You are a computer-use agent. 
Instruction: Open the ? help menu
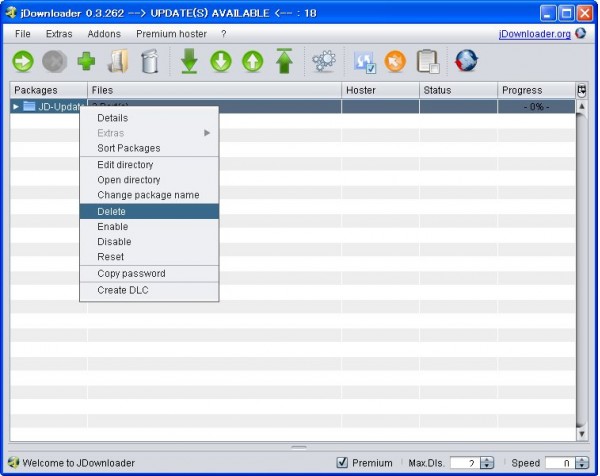(223, 34)
